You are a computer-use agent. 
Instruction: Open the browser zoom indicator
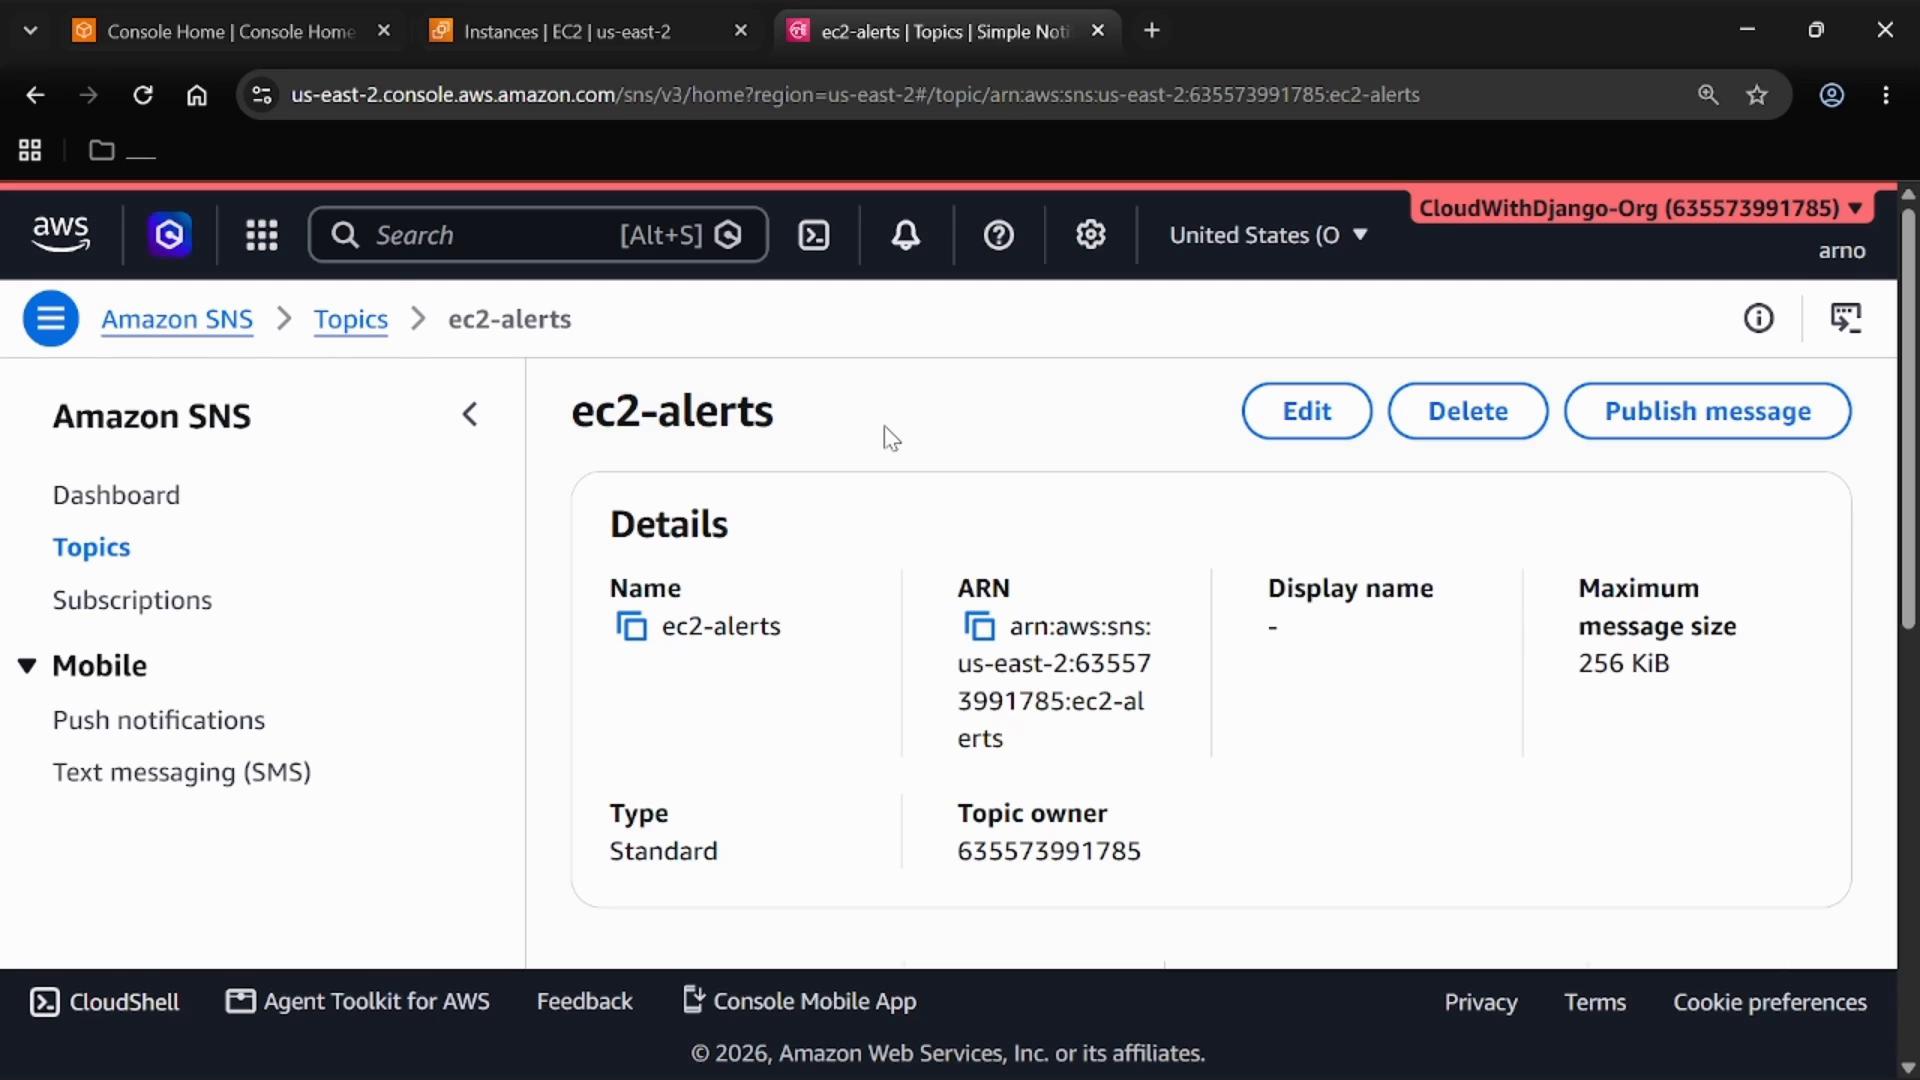point(1708,95)
